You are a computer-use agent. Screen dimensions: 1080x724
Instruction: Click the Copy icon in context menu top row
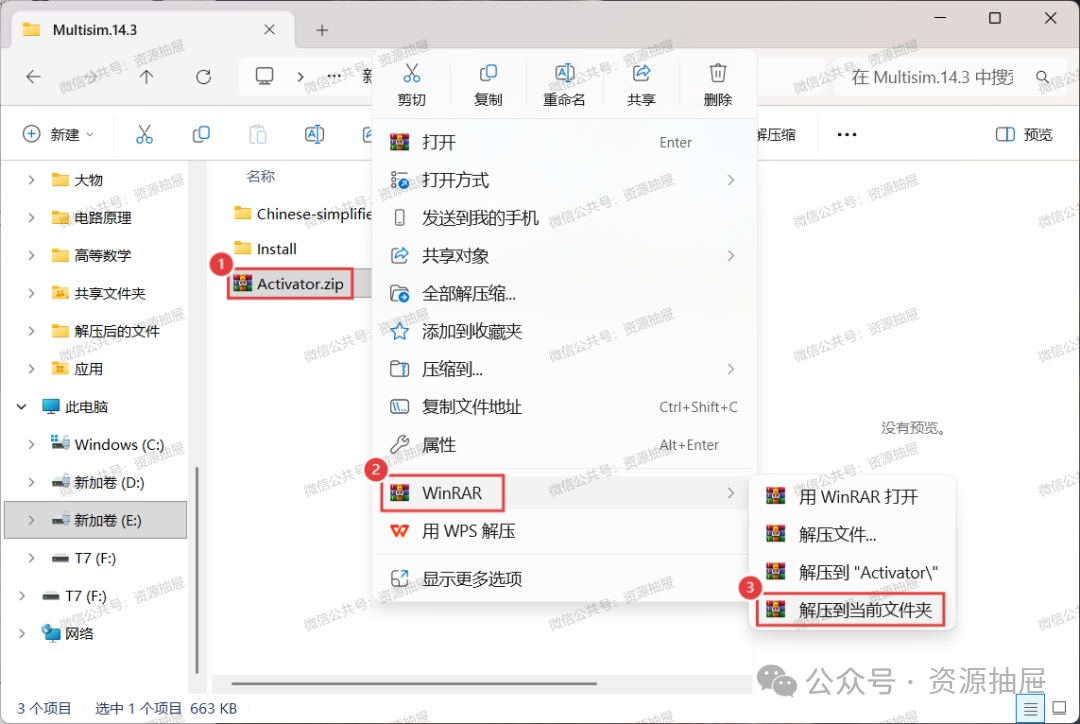pos(488,73)
